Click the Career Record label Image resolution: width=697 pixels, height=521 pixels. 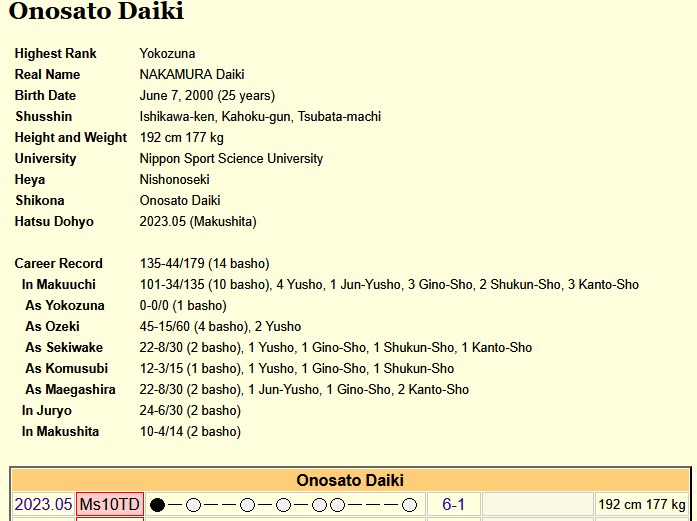59,263
